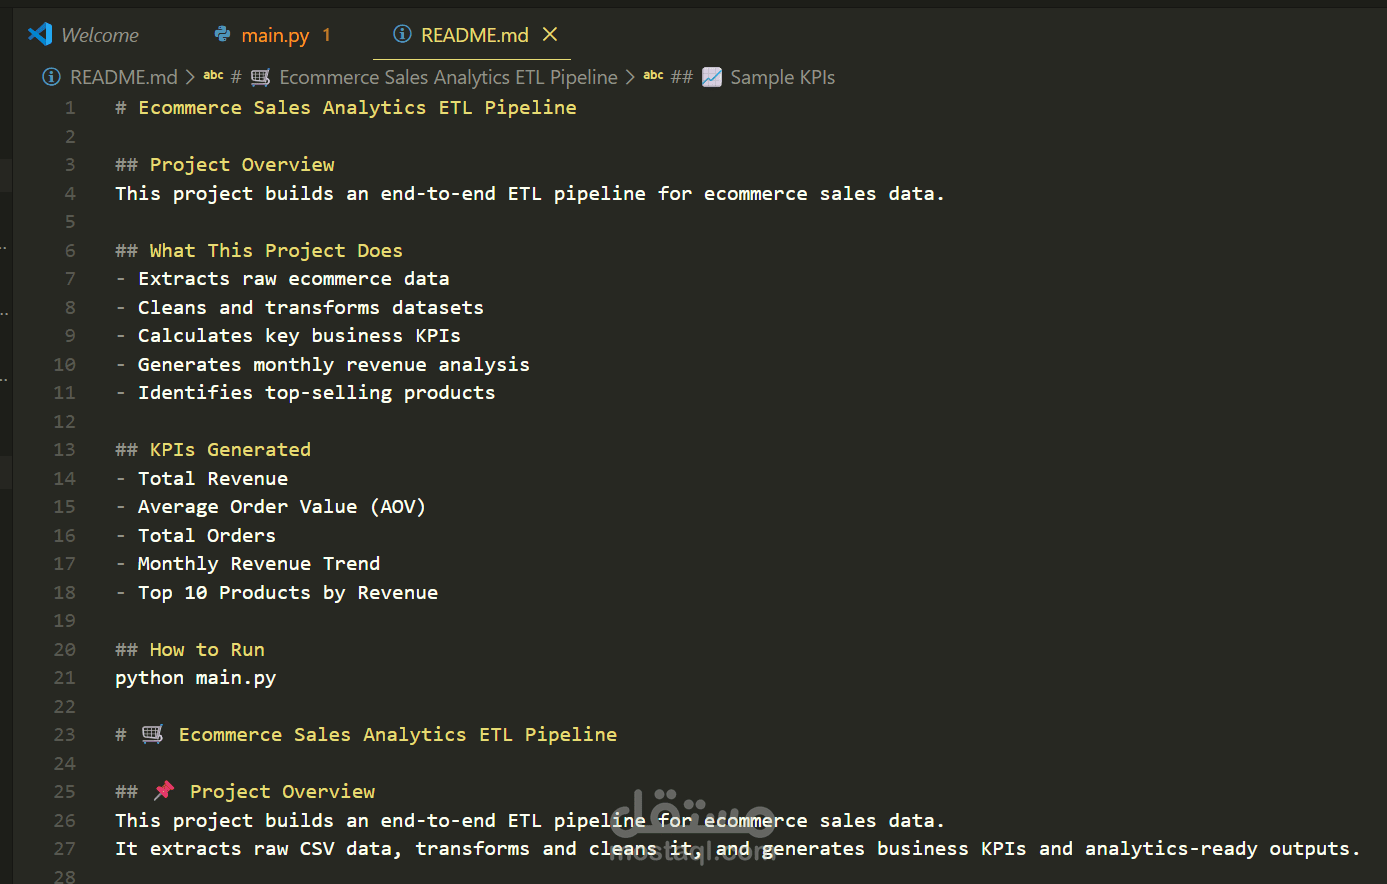Screen dimensions: 1387x884
Task: Click the breadcrumb chevron right after README.md
Action: (190, 77)
